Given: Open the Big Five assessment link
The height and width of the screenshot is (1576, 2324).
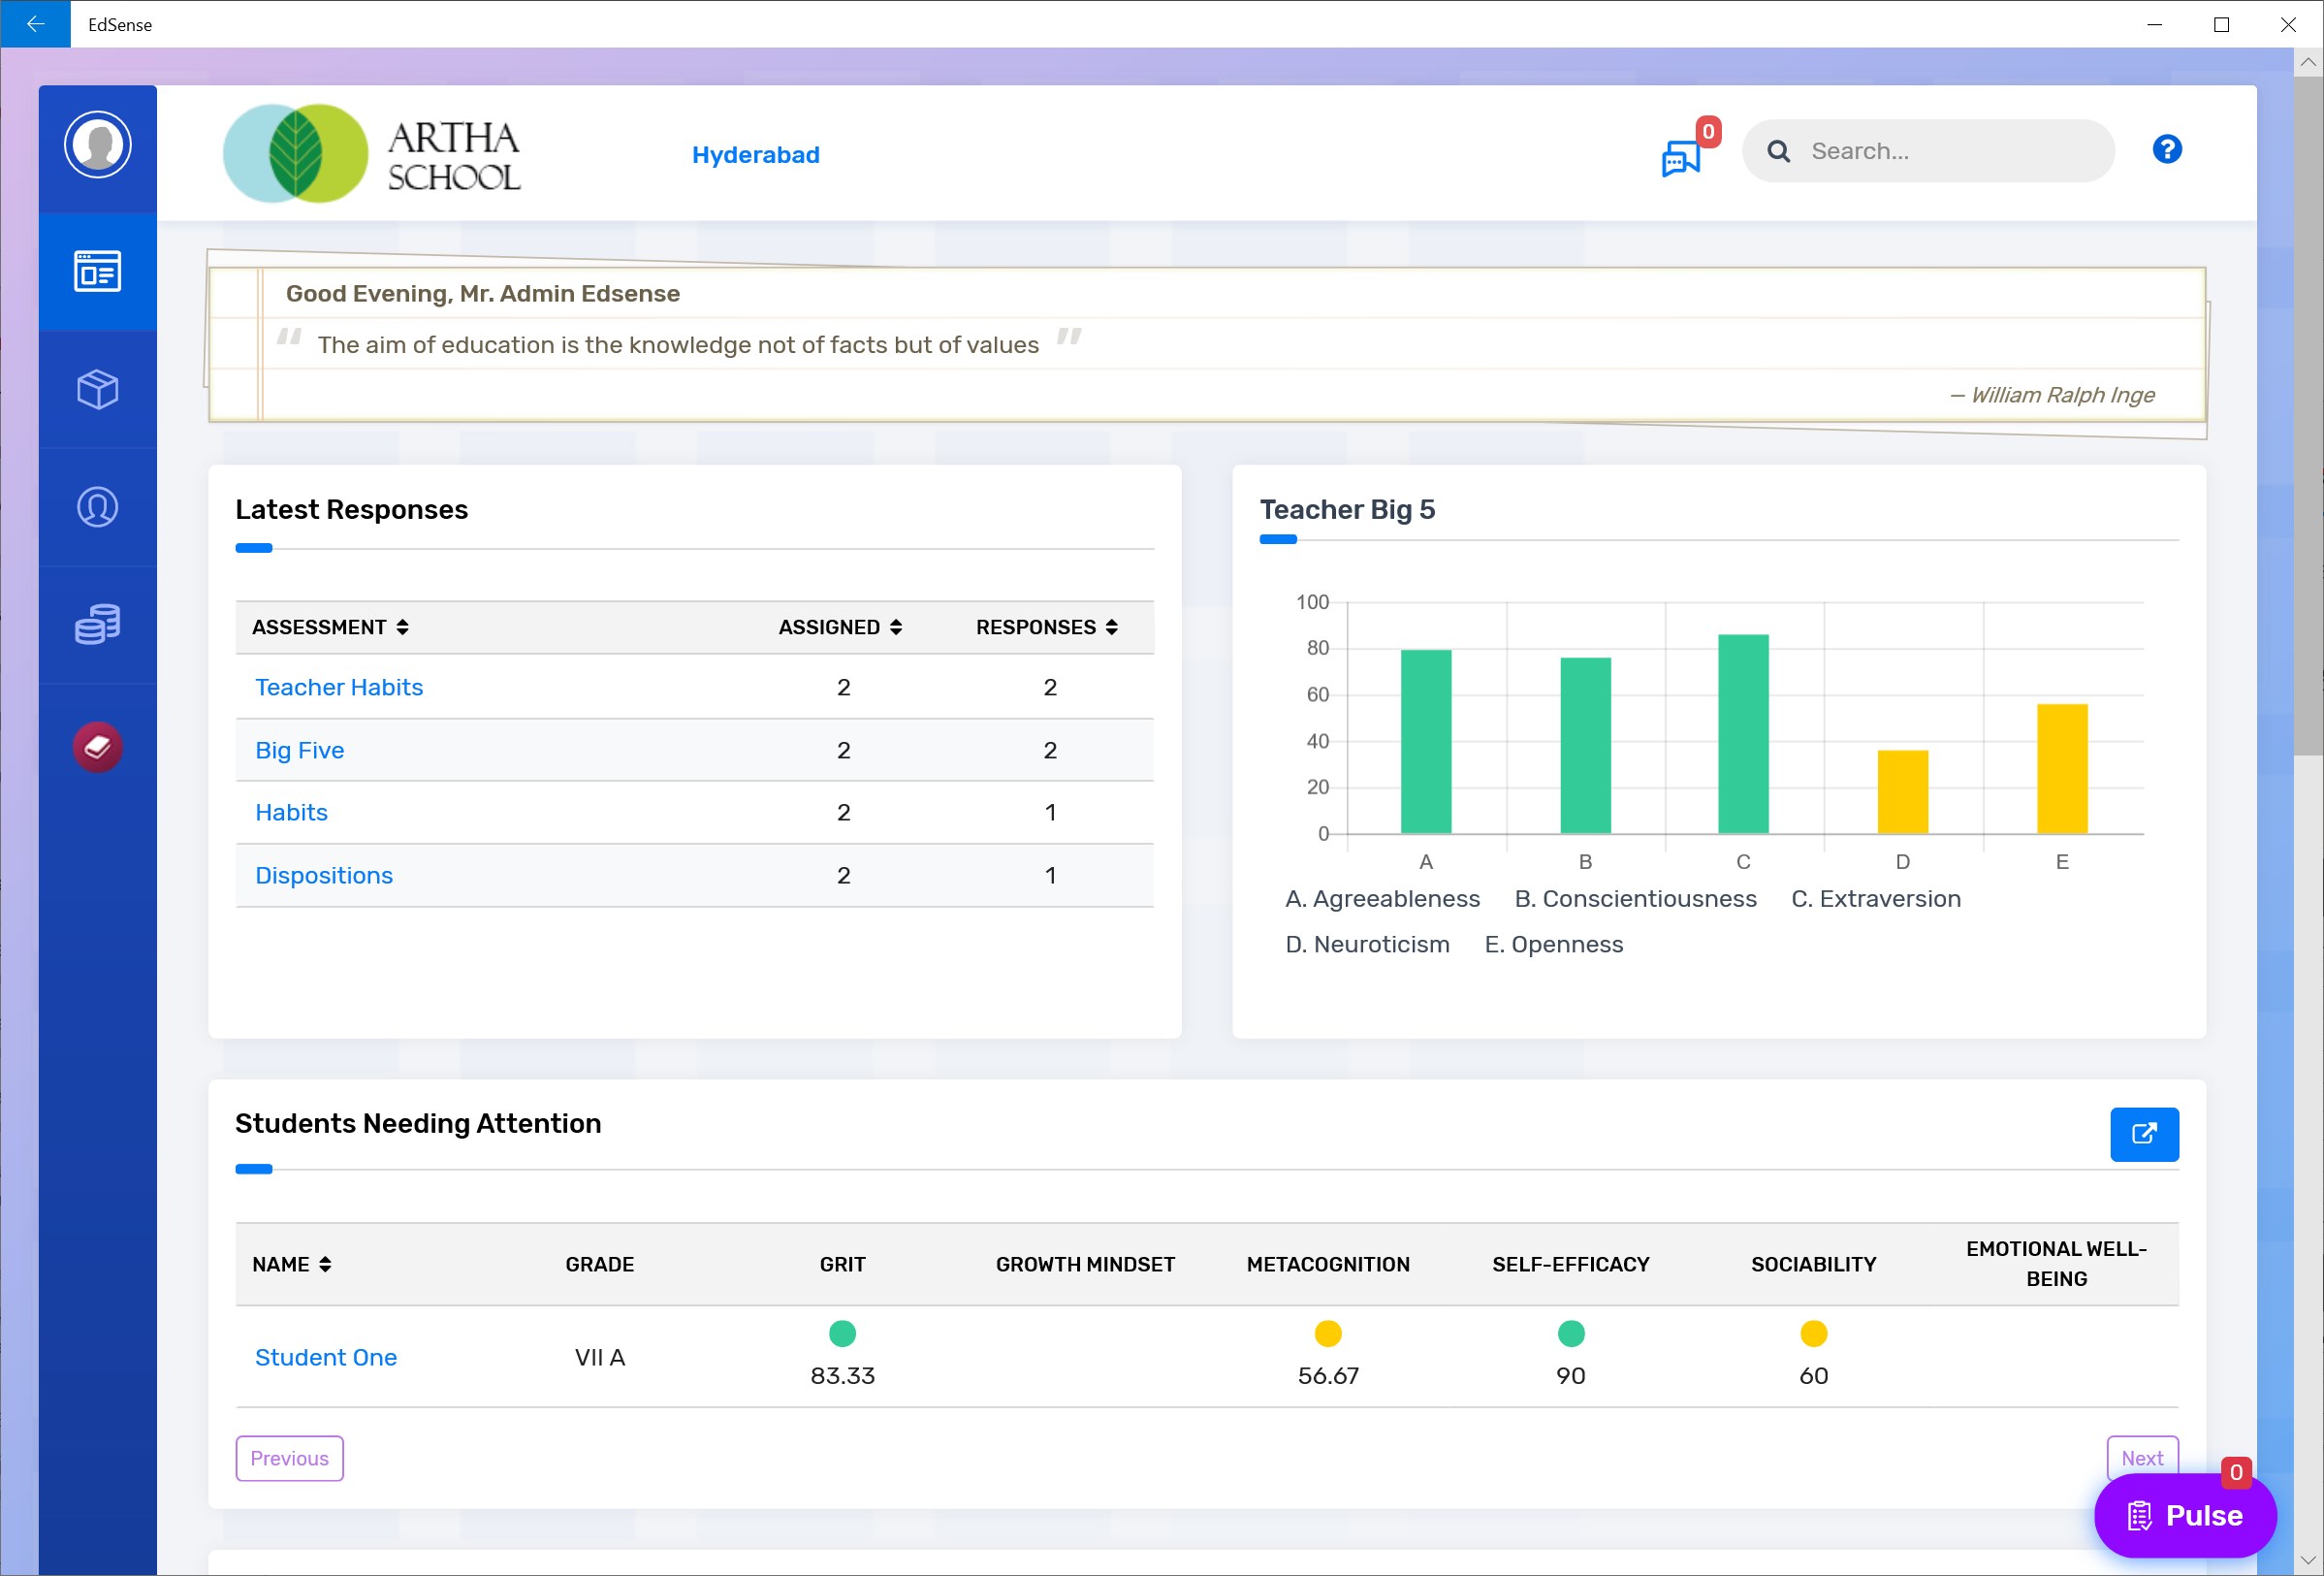Looking at the screenshot, I should pos(299,750).
